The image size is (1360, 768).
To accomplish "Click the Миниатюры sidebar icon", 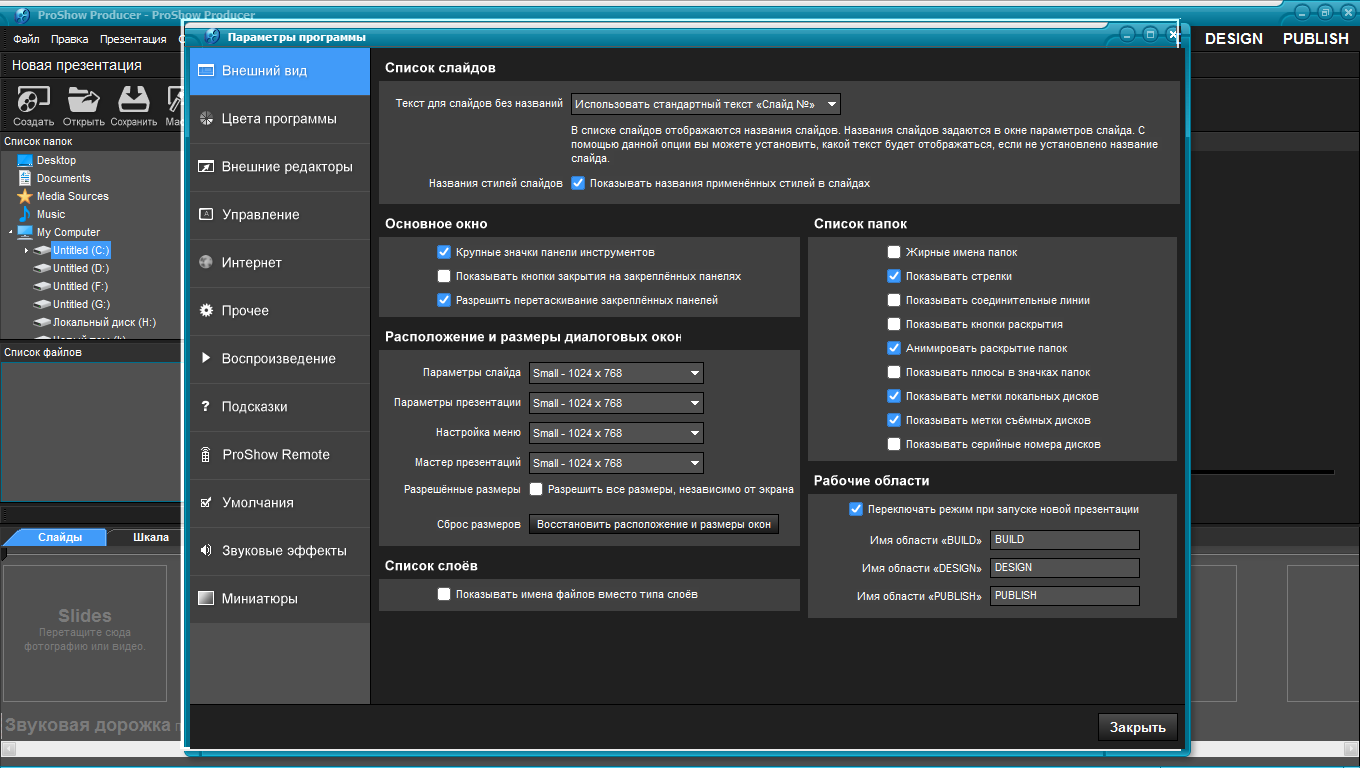I will point(206,599).
